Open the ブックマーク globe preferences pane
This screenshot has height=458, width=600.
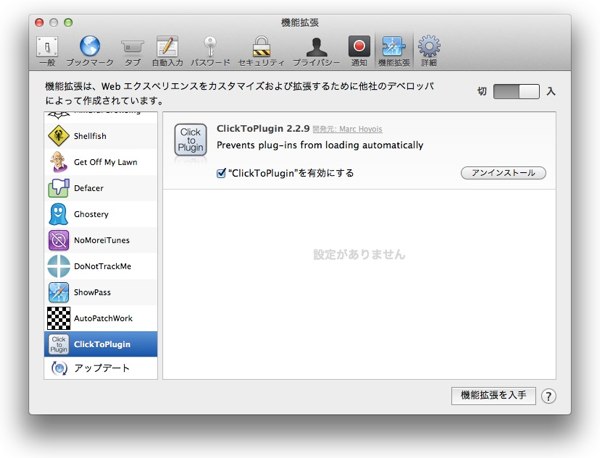[x=90, y=51]
